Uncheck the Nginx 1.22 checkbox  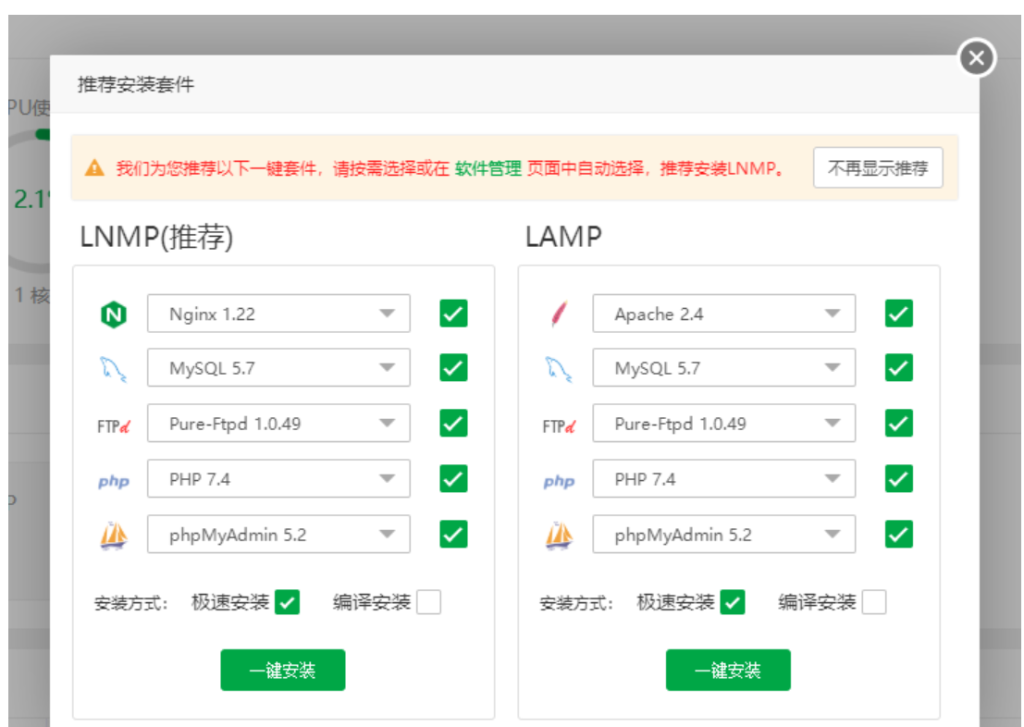coord(453,314)
